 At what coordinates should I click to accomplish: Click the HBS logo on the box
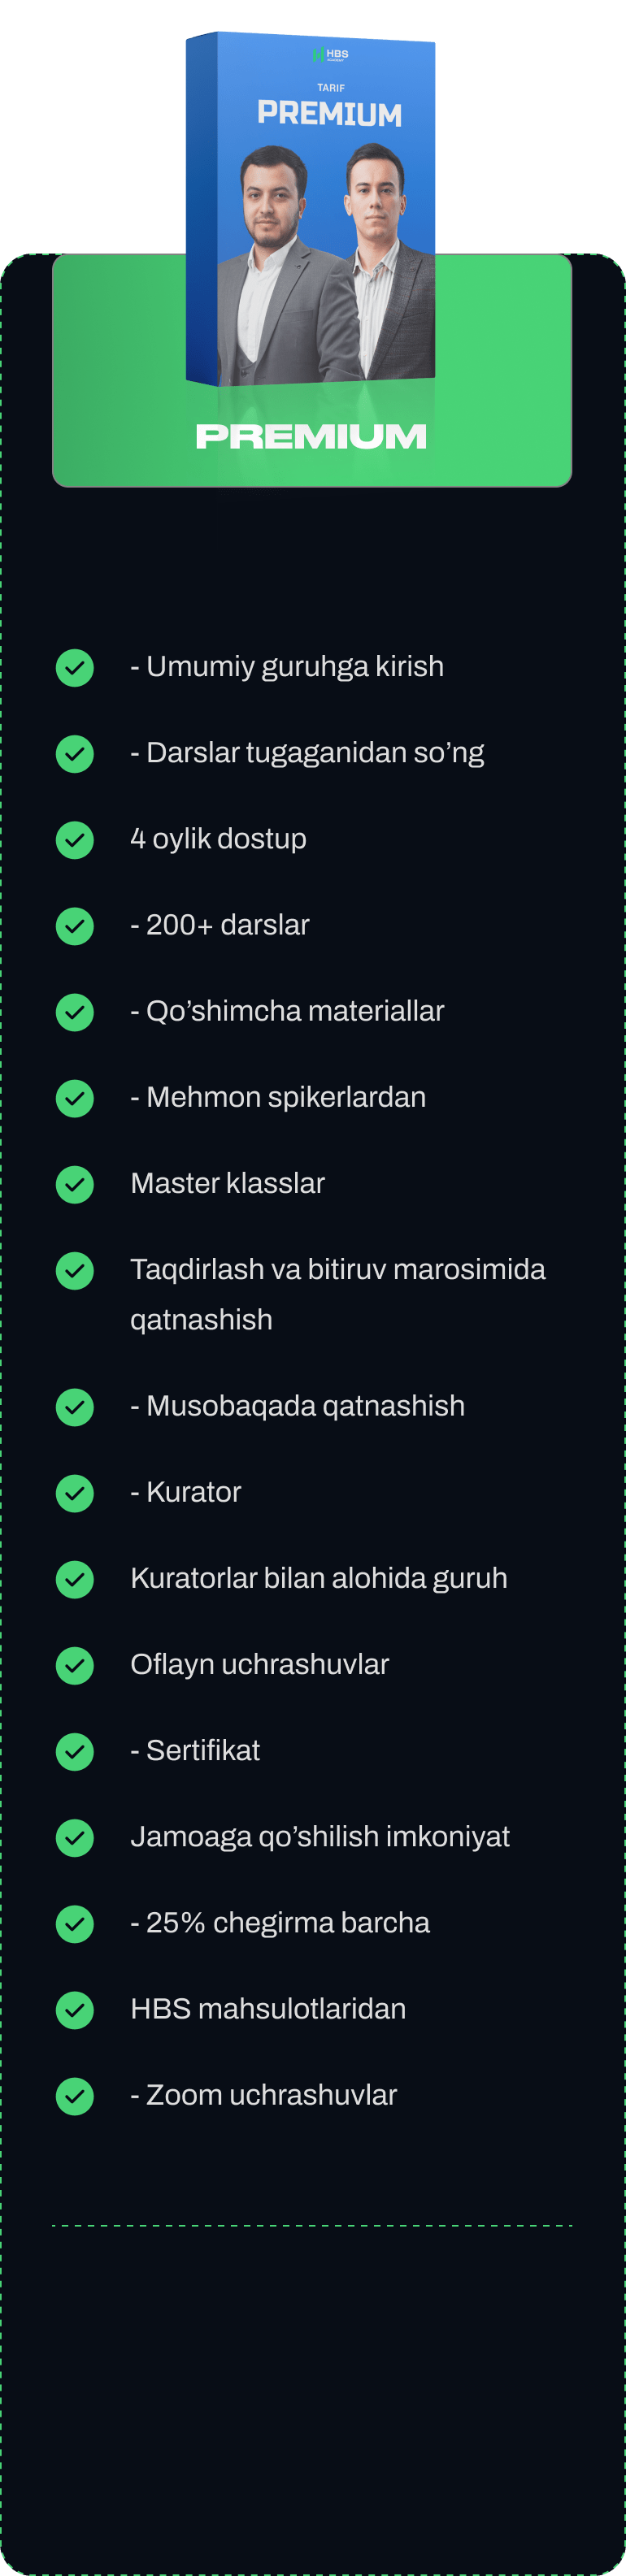tap(331, 55)
